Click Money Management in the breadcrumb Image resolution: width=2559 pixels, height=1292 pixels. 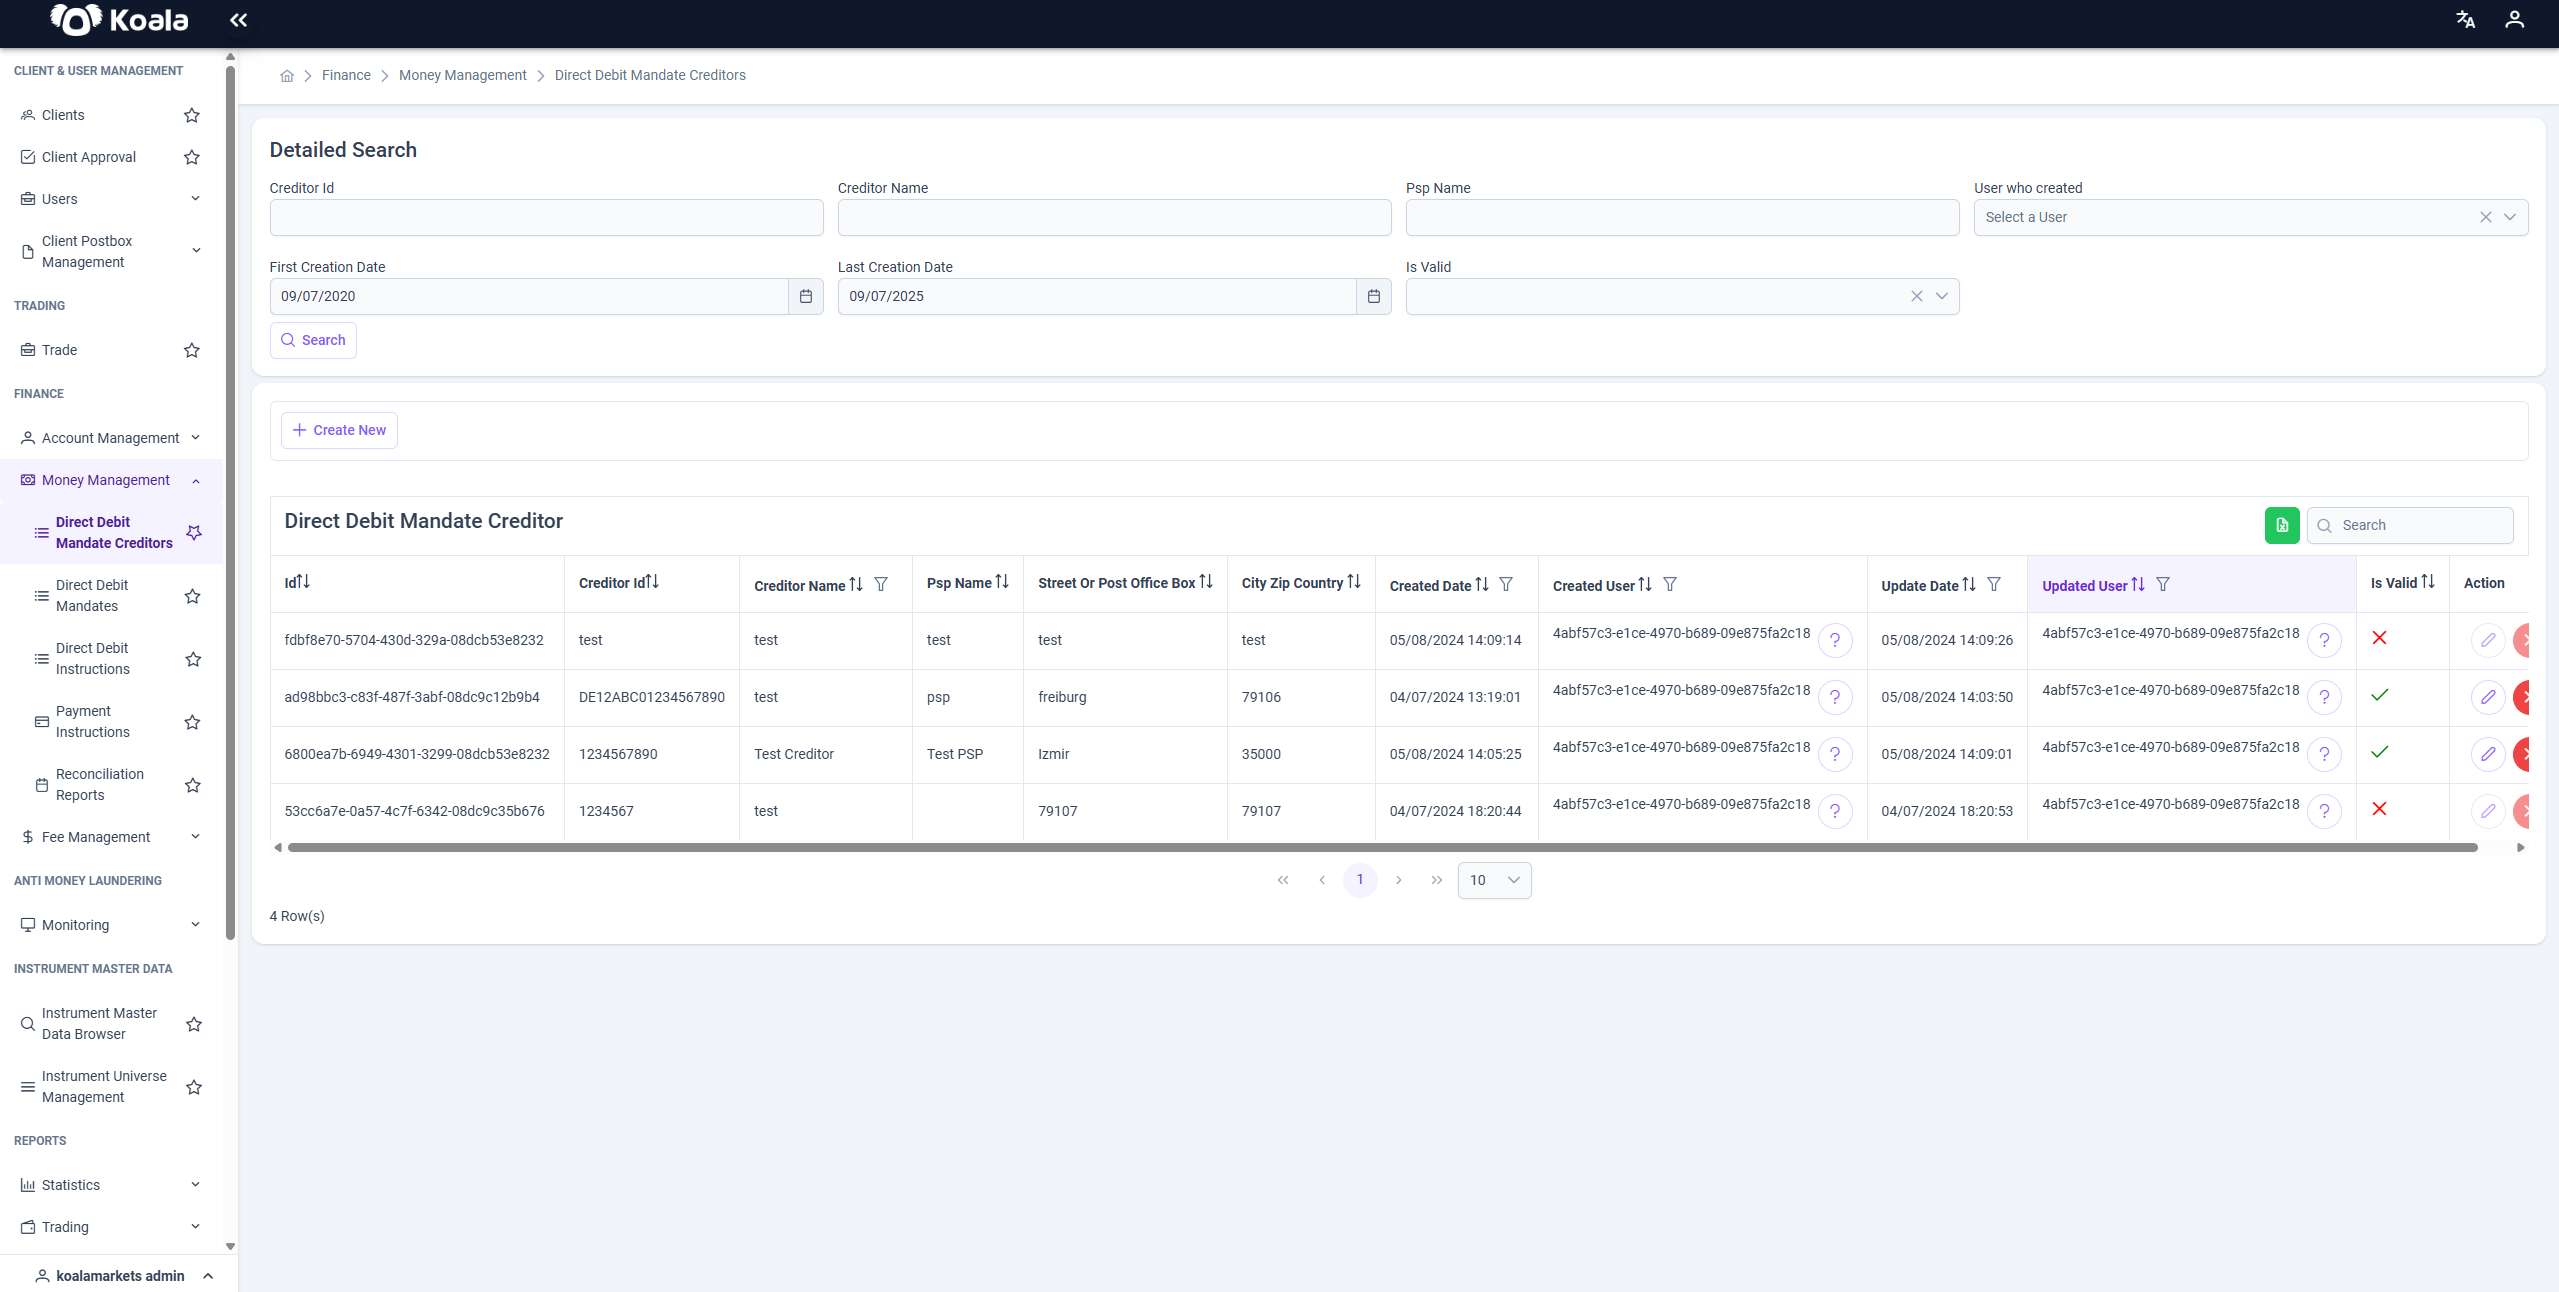(462, 76)
